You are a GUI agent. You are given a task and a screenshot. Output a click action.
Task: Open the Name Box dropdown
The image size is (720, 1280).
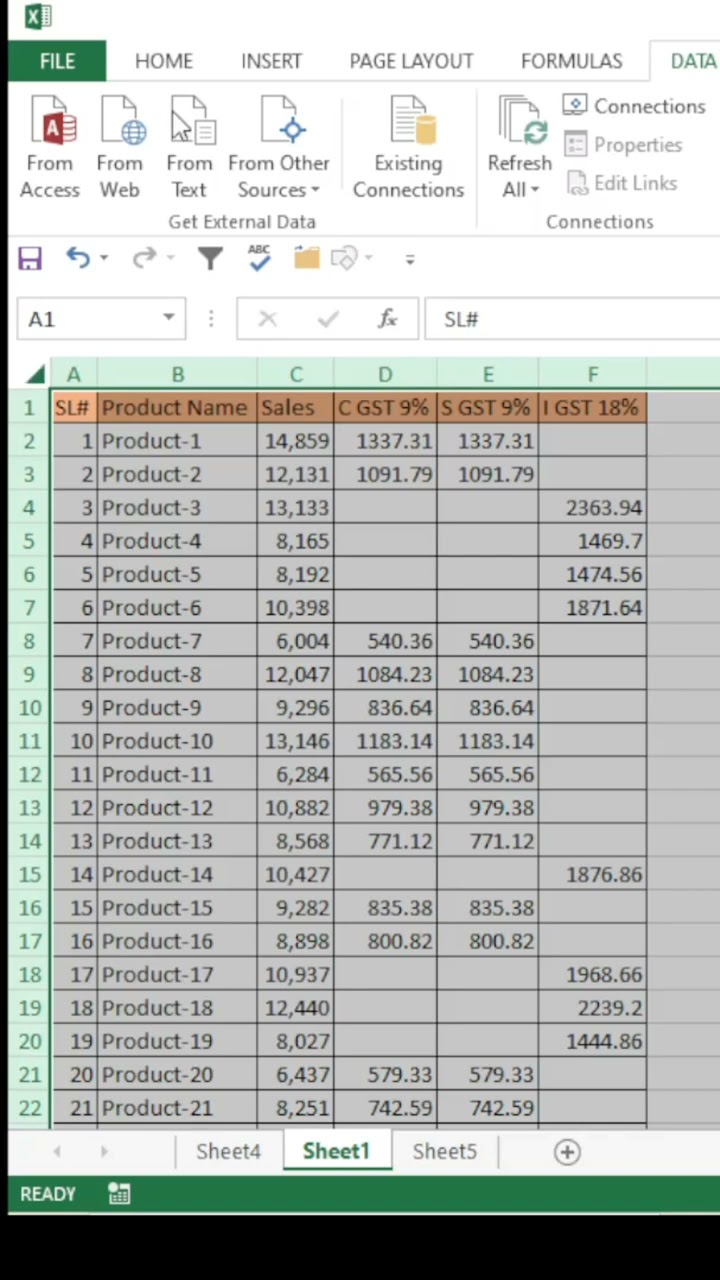[x=169, y=319]
